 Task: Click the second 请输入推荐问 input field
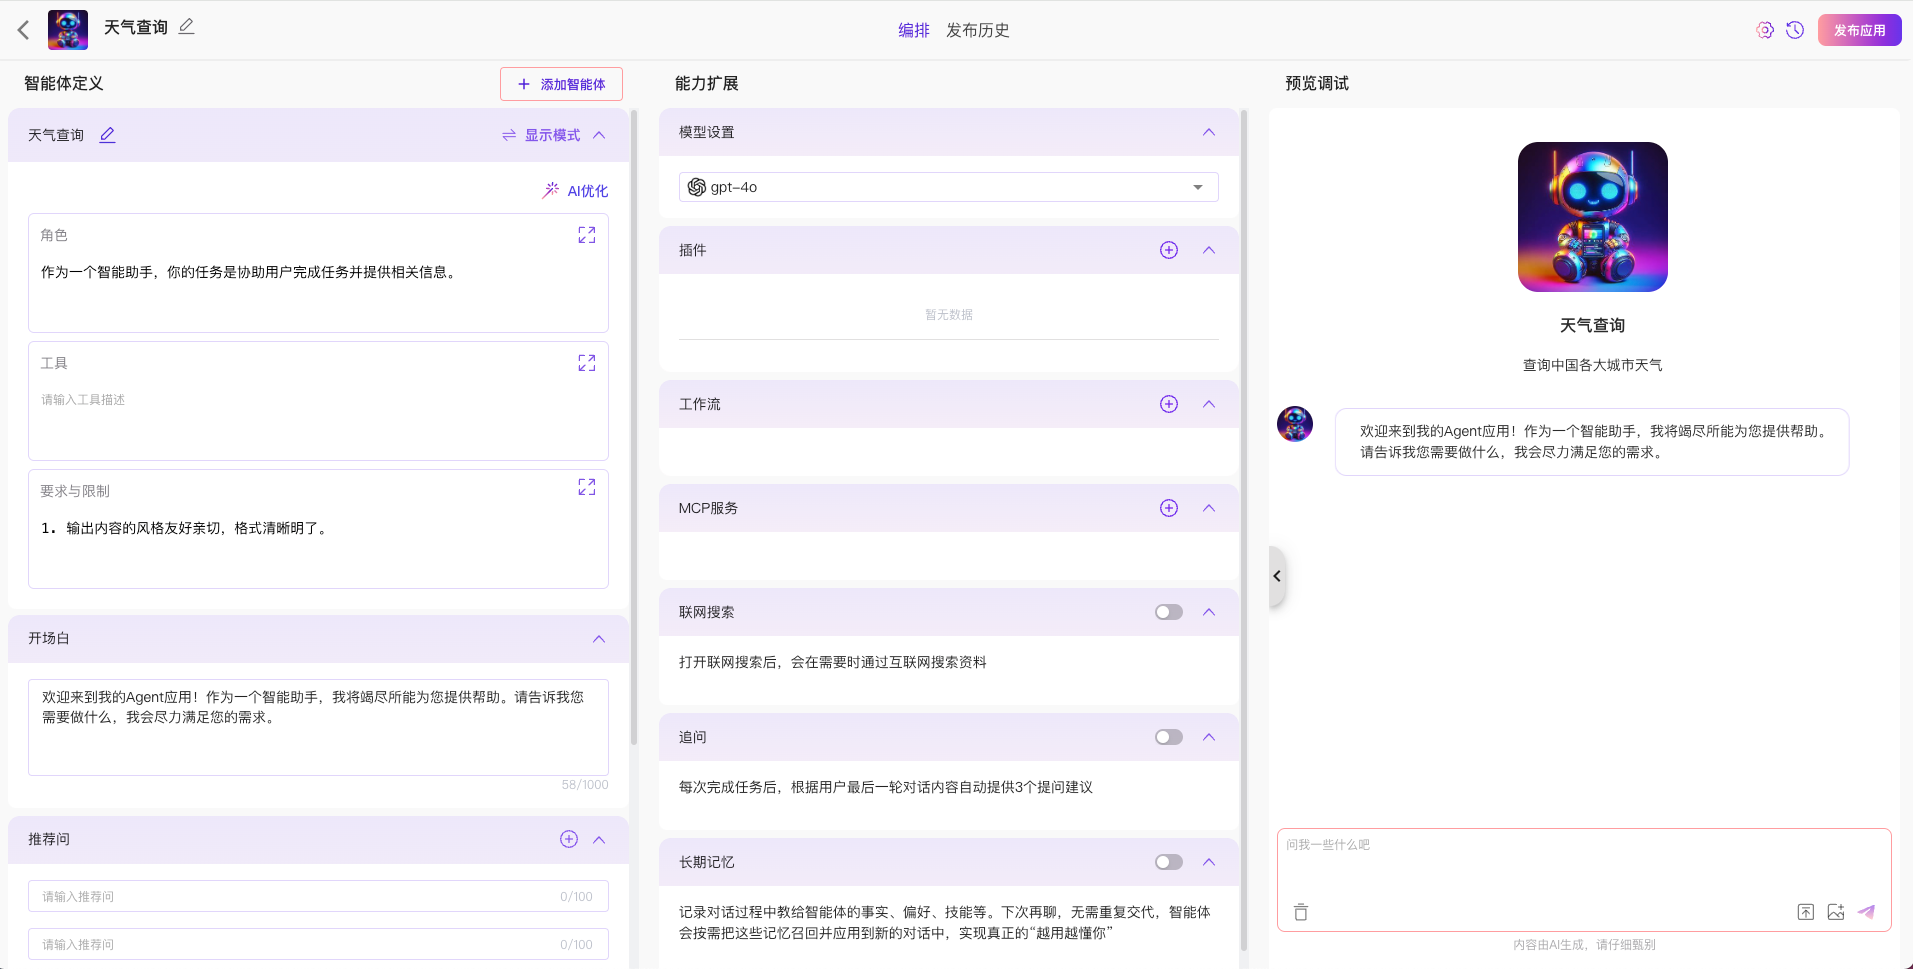[x=318, y=944]
